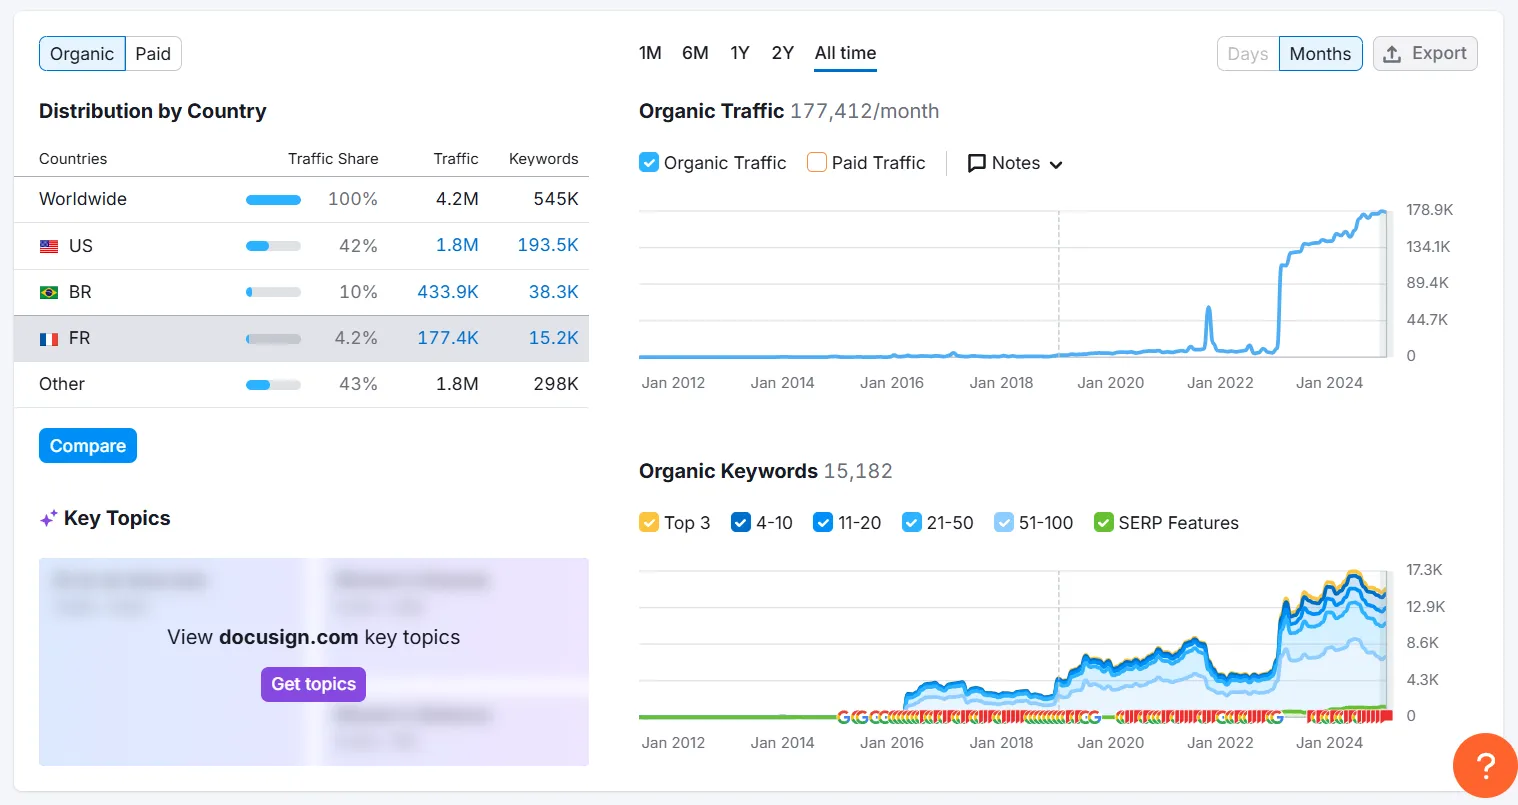Click the Export upload arrow icon
Screen dimensions: 1518x805
tap(1392, 54)
